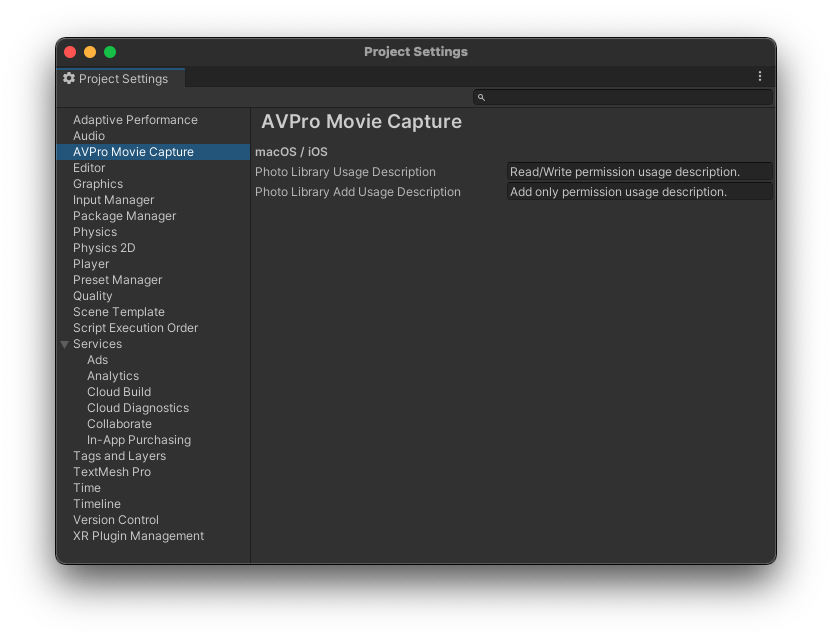The image size is (832, 638).
Task: Edit Photo Library Add Usage Description field
Action: coord(639,192)
